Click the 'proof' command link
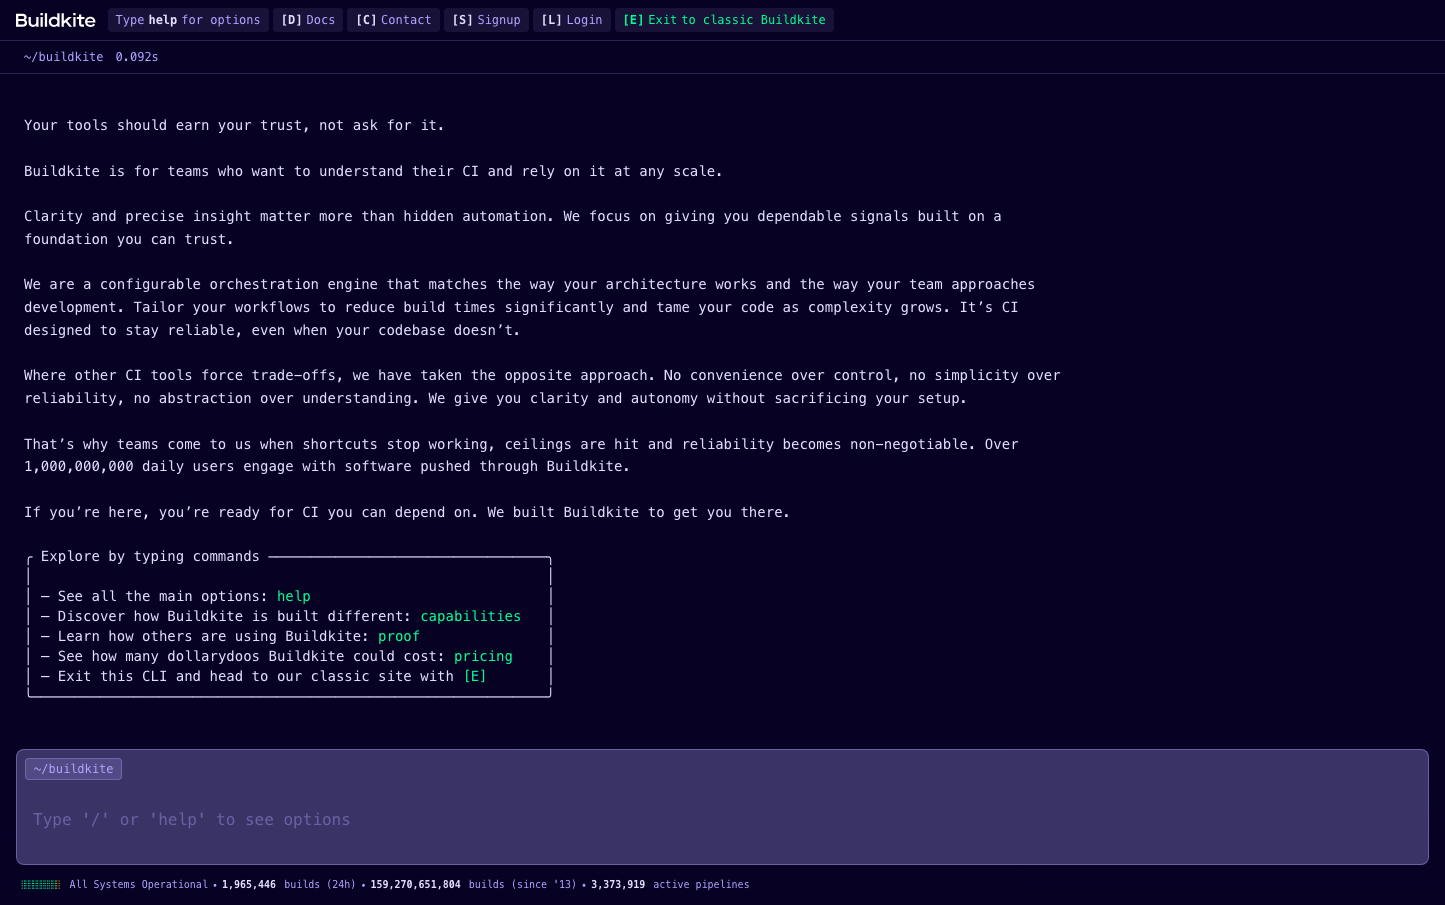 [x=398, y=637]
